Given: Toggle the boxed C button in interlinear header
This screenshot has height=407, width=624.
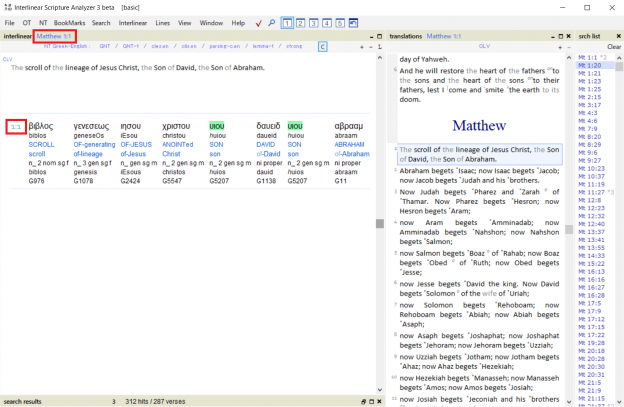Looking at the screenshot, I should [x=323, y=47].
